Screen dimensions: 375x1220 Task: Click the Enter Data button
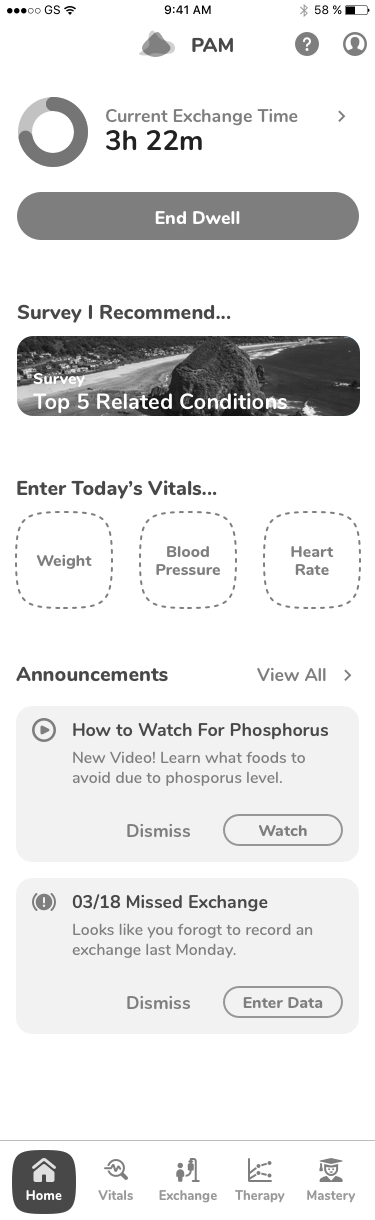tap(282, 1002)
